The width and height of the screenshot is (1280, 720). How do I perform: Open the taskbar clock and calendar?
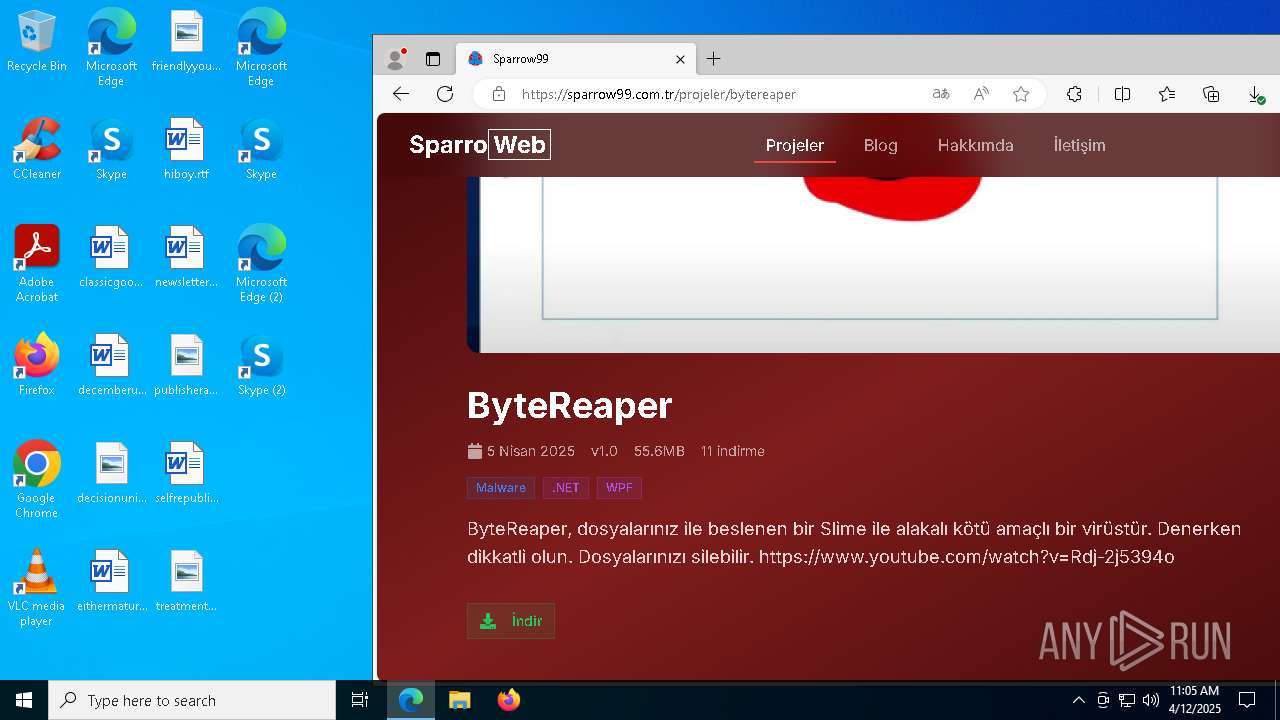1195,700
